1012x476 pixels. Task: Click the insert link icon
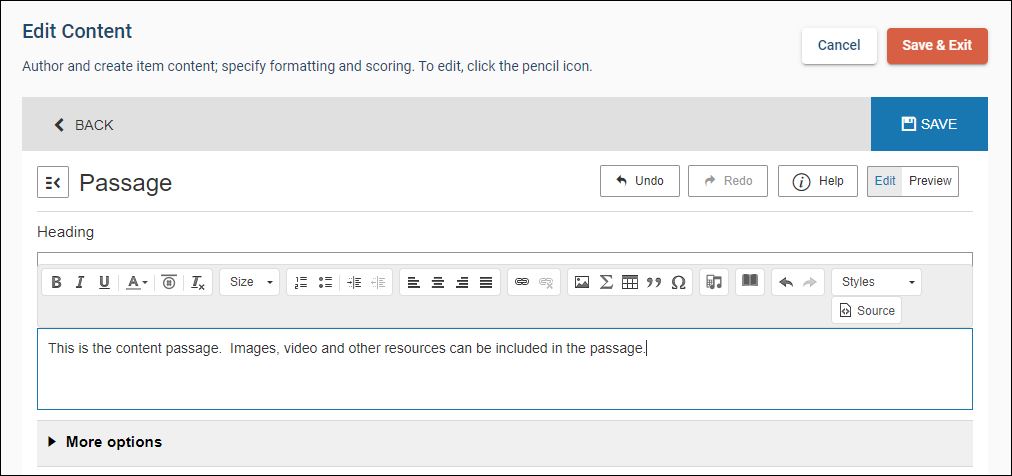[521, 282]
